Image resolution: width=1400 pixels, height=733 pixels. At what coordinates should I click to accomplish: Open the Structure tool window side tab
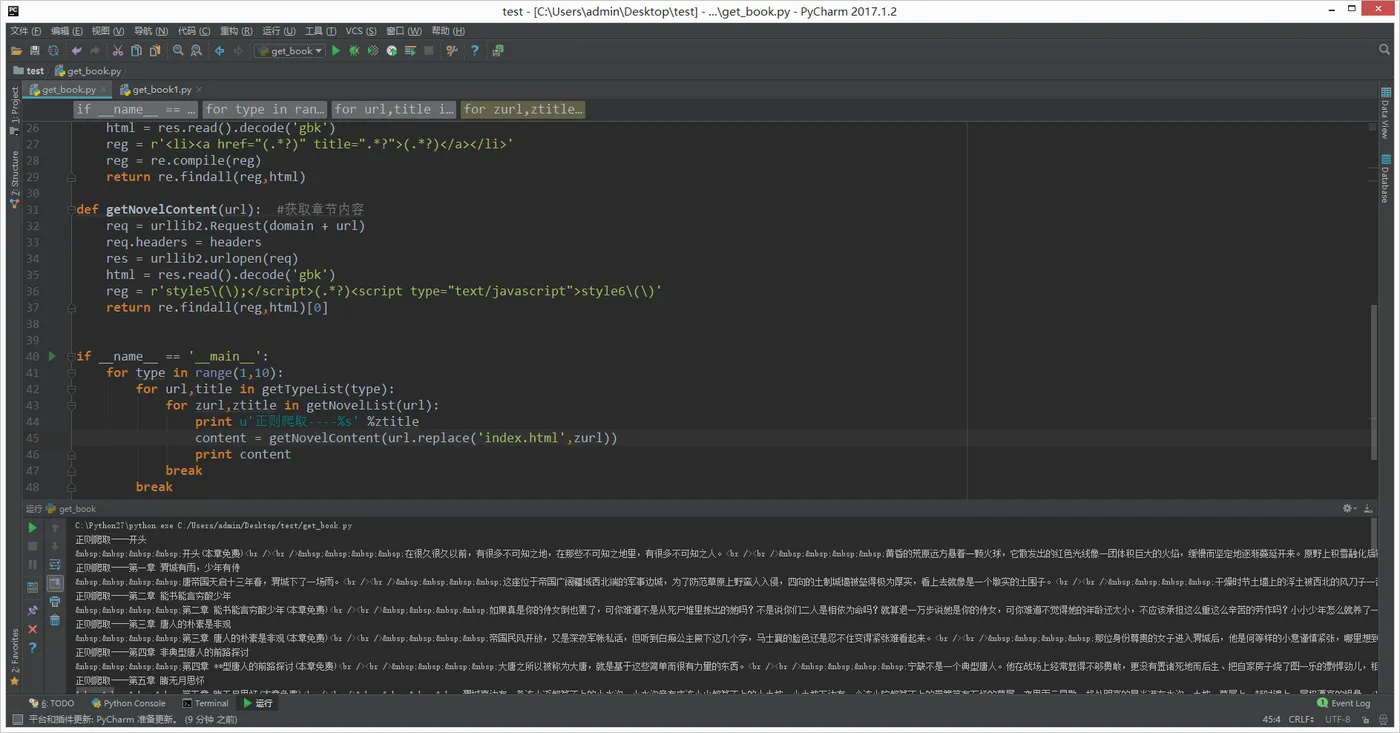tap(14, 180)
